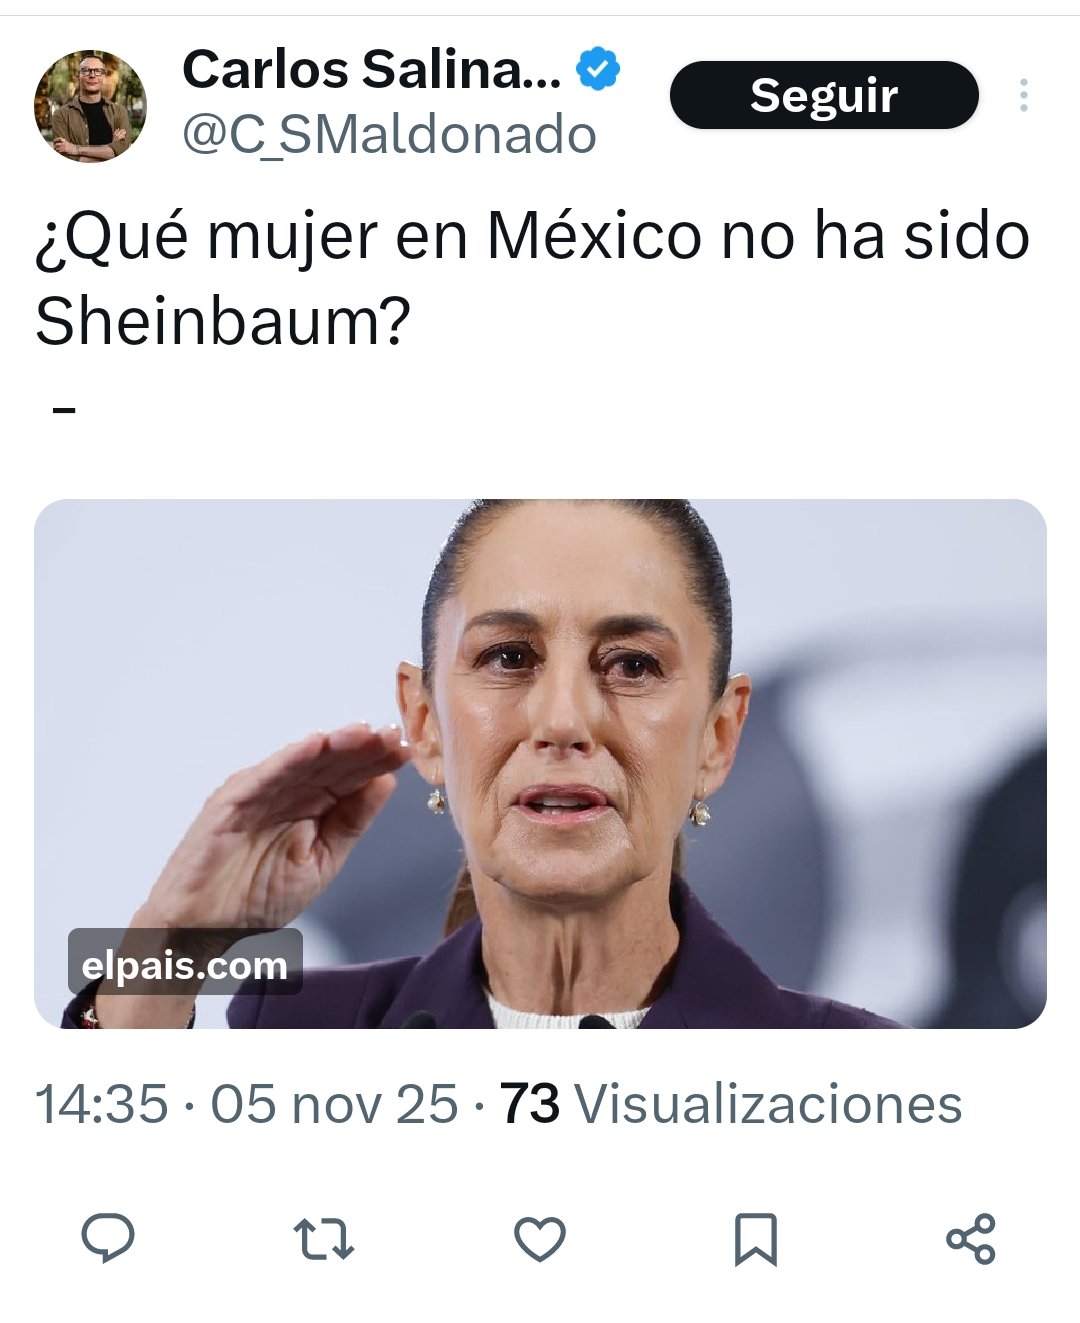Screen dimensions: 1080x1323
Task: Open the share options icon
Action: [x=971, y=1239]
